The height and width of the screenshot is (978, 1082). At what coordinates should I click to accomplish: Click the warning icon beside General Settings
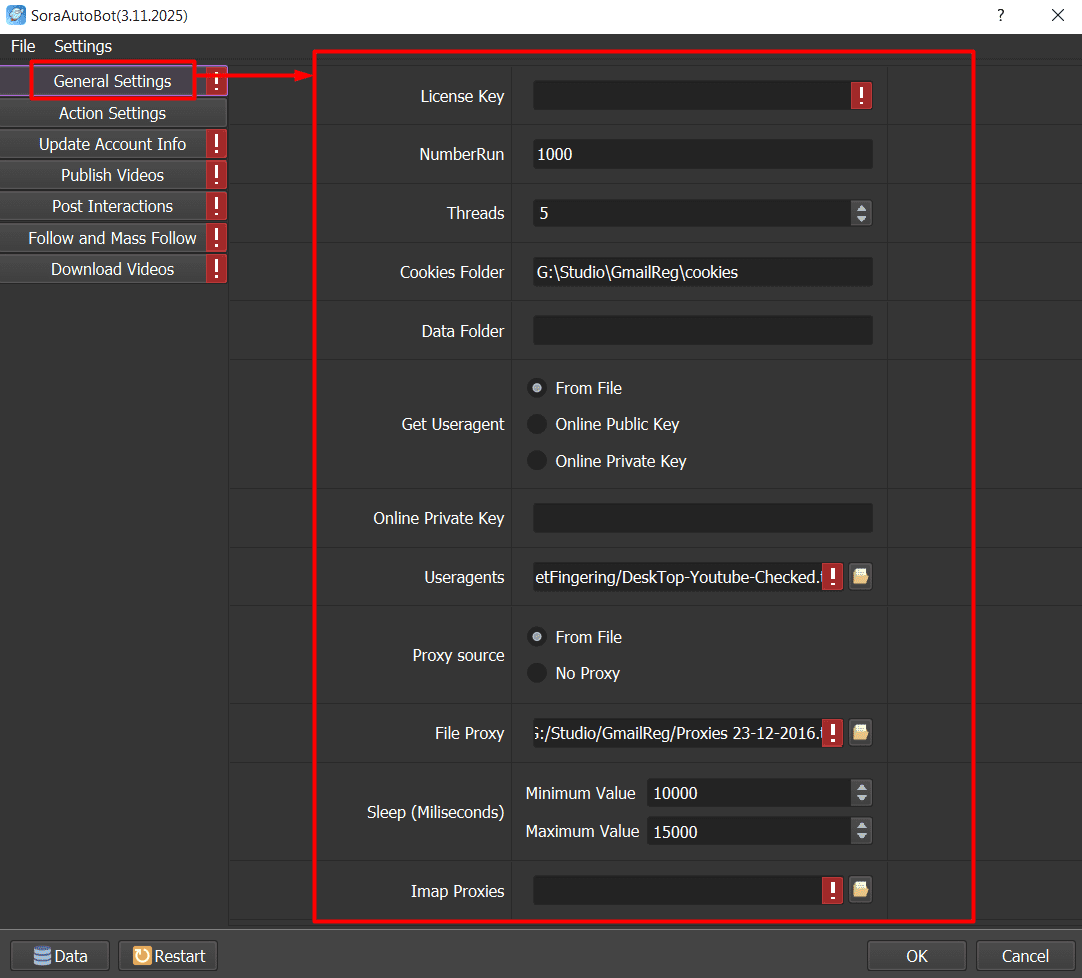pyautogui.click(x=217, y=81)
